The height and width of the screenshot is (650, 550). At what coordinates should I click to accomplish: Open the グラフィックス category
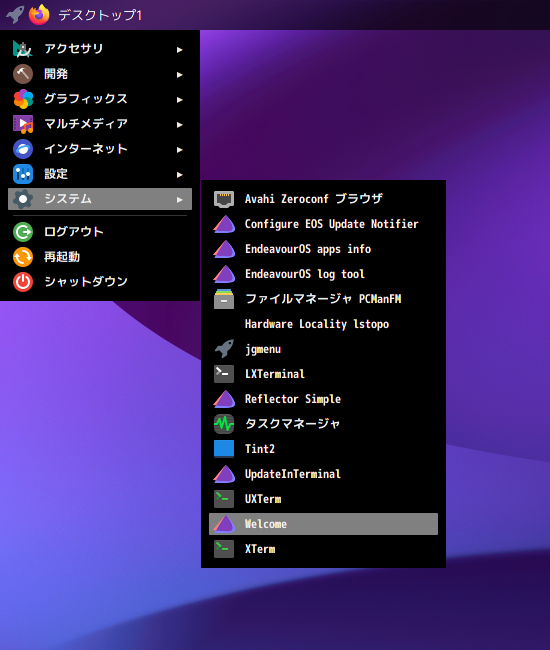pyautogui.click(x=100, y=99)
